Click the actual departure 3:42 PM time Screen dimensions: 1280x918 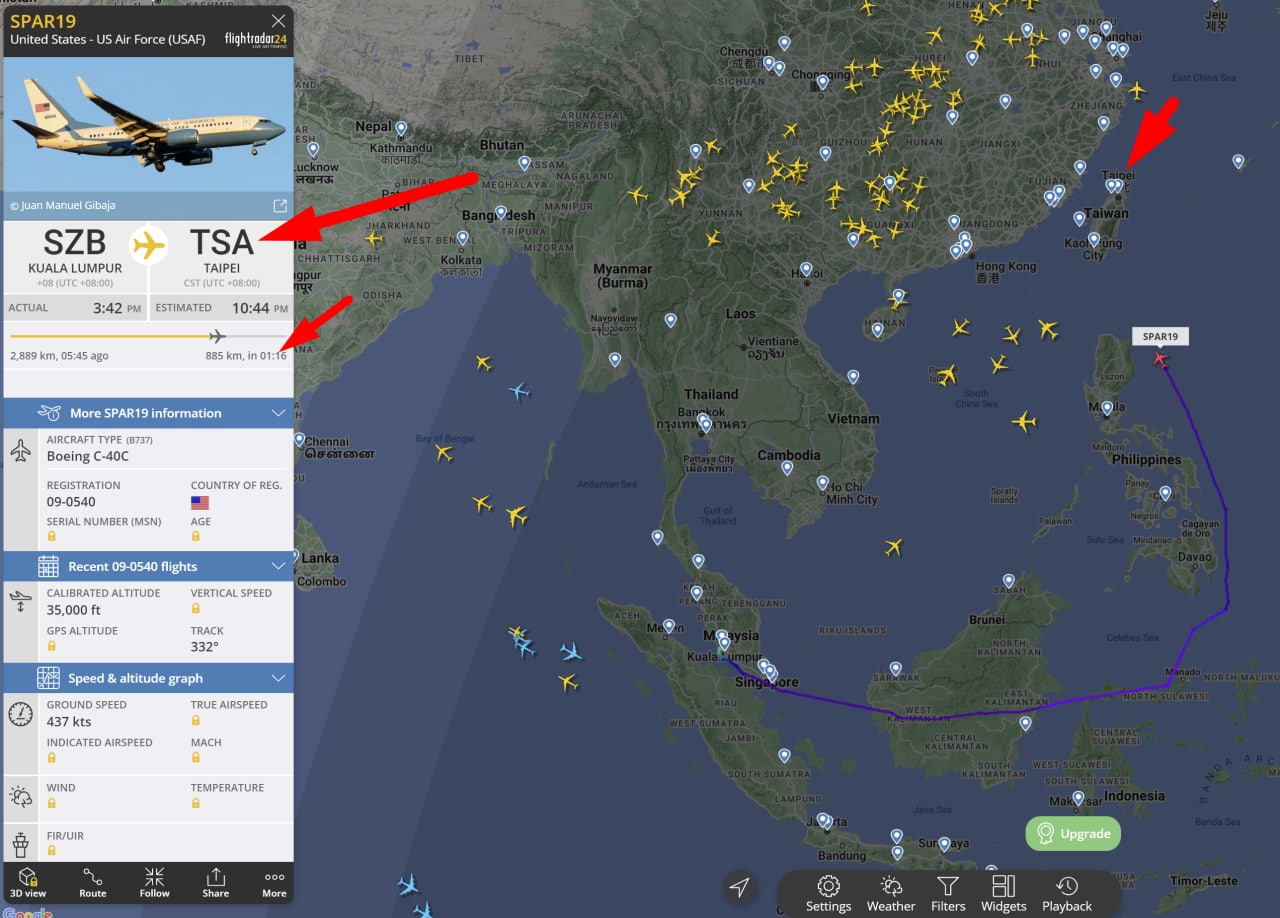point(116,308)
